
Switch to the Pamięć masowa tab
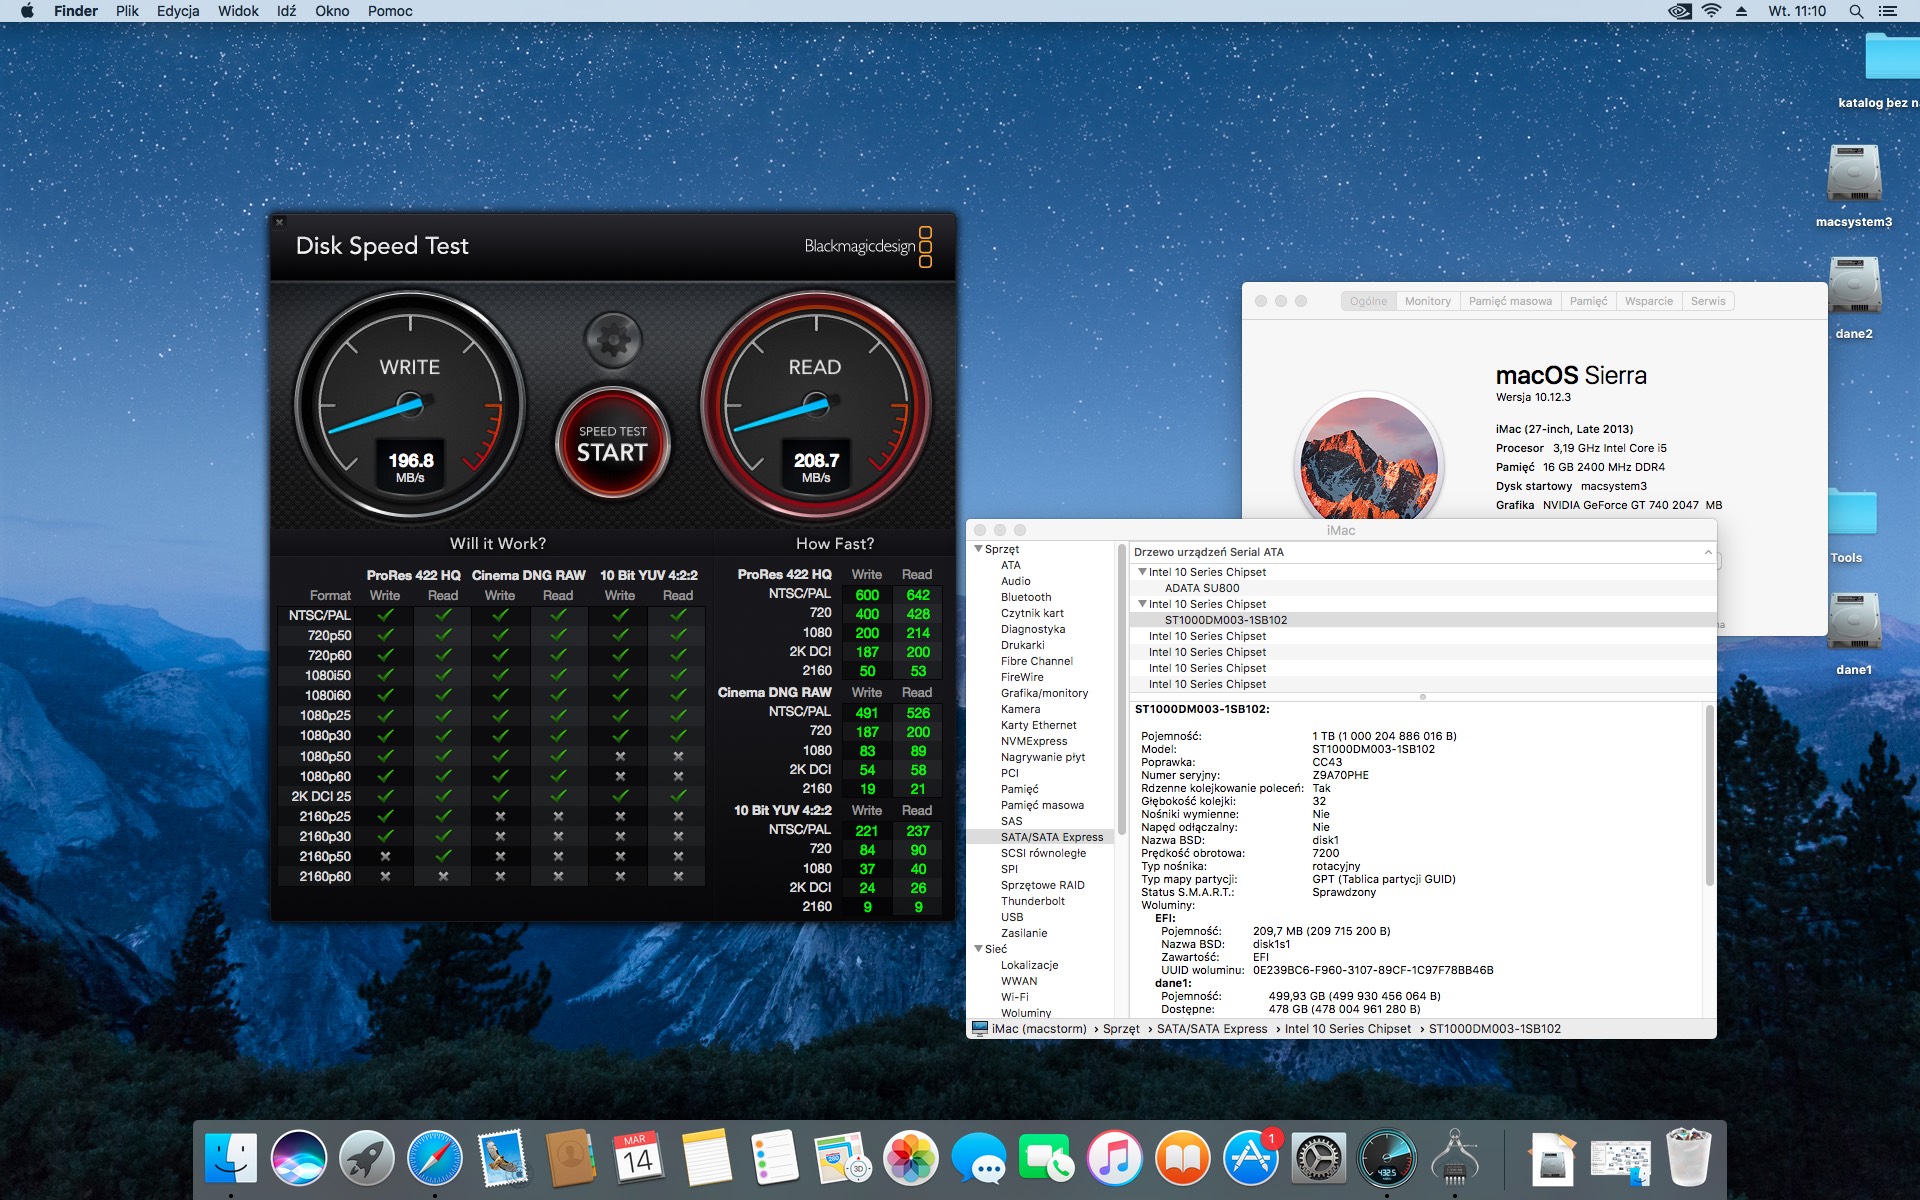[1509, 301]
